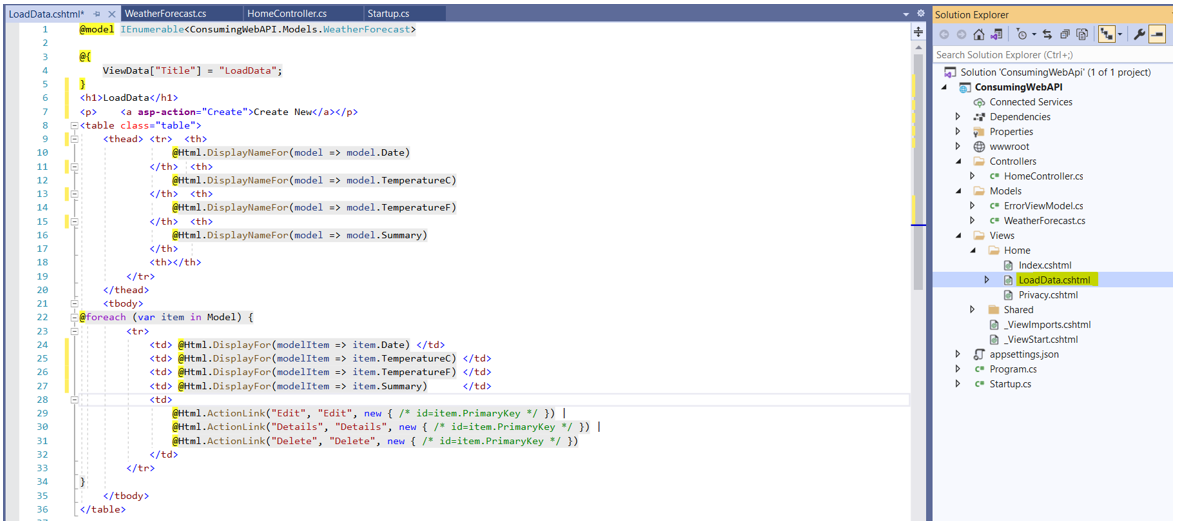Collapse the thead code region toggle

pos(74,139)
